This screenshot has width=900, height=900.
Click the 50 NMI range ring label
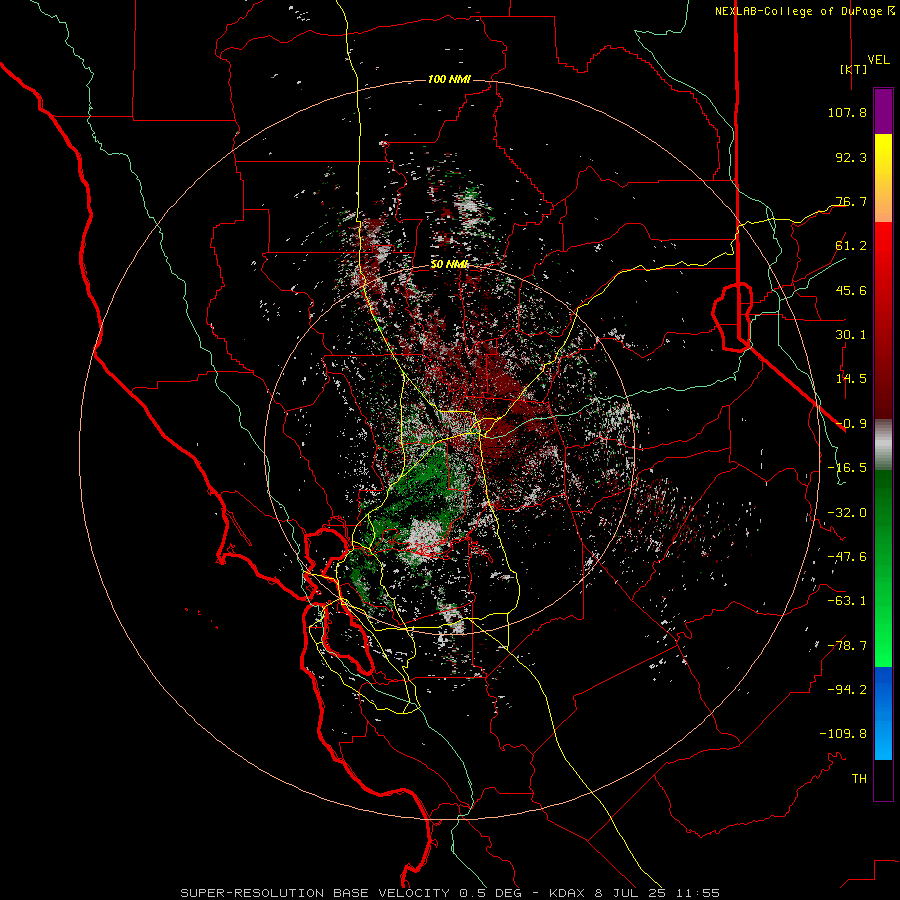click(449, 264)
